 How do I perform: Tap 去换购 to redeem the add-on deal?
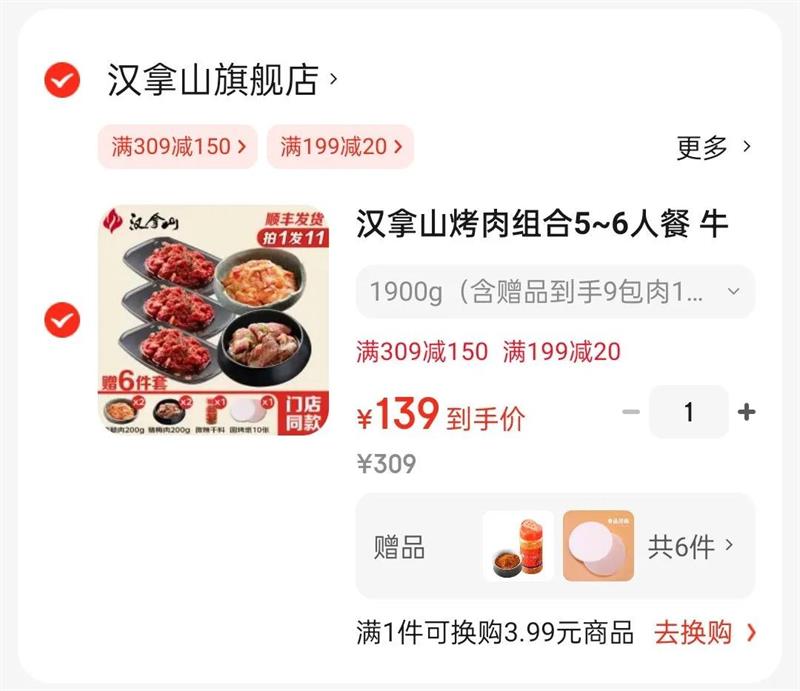(693, 633)
